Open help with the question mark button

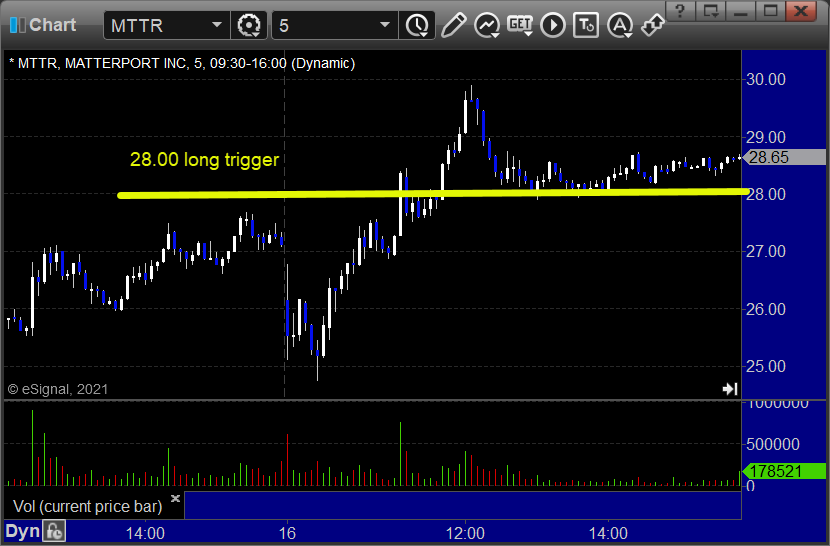(x=680, y=11)
